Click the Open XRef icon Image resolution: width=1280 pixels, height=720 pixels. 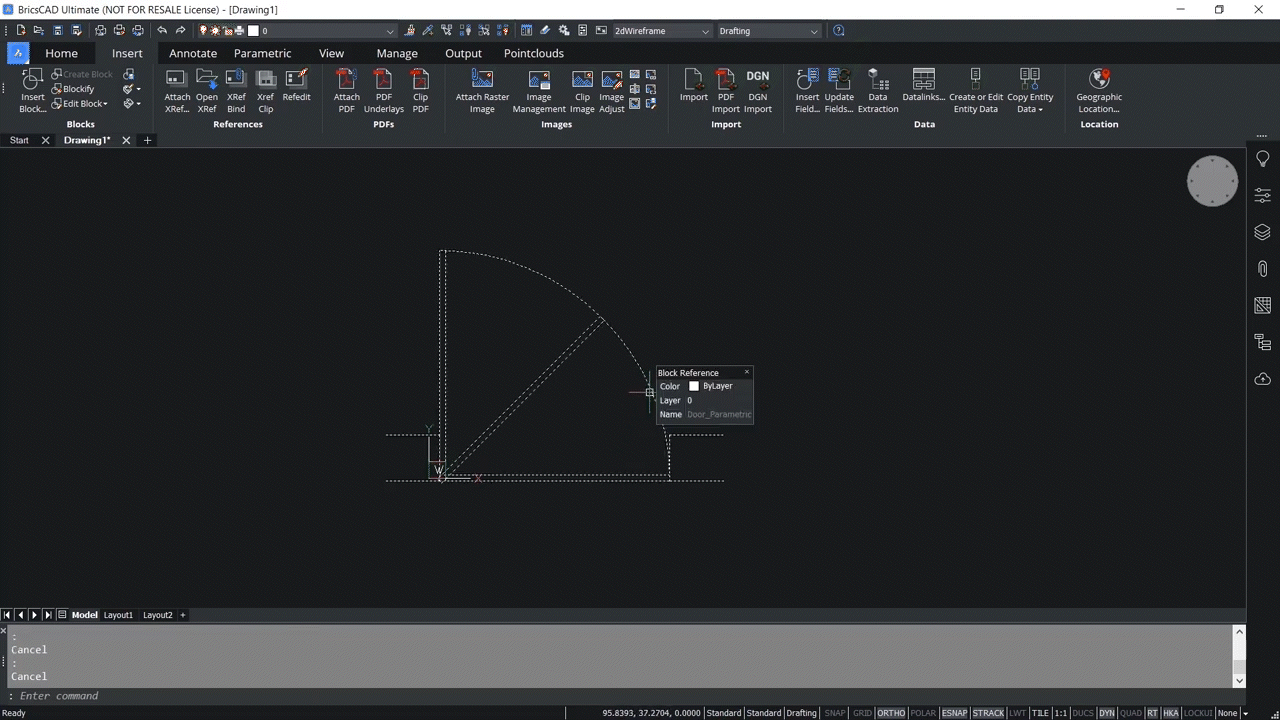[x=207, y=91]
